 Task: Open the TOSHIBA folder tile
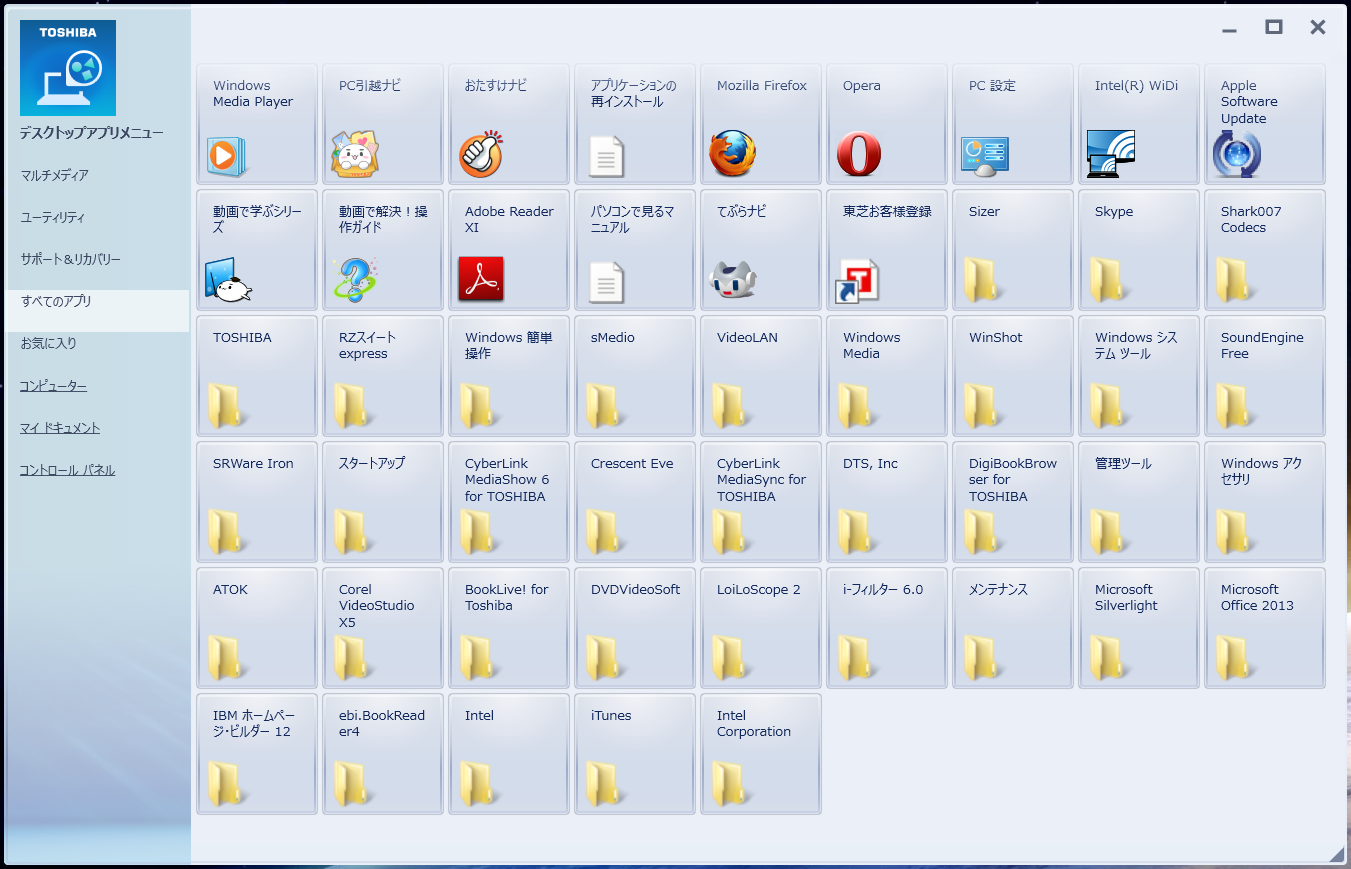(x=257, y=376)
